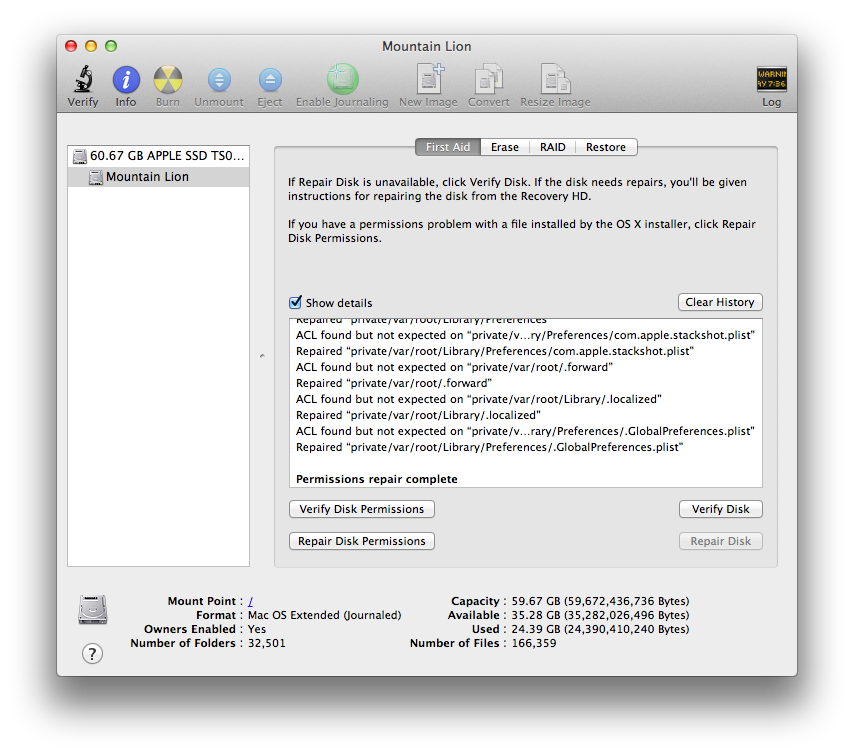Close the window with the red button

point(71,46)
